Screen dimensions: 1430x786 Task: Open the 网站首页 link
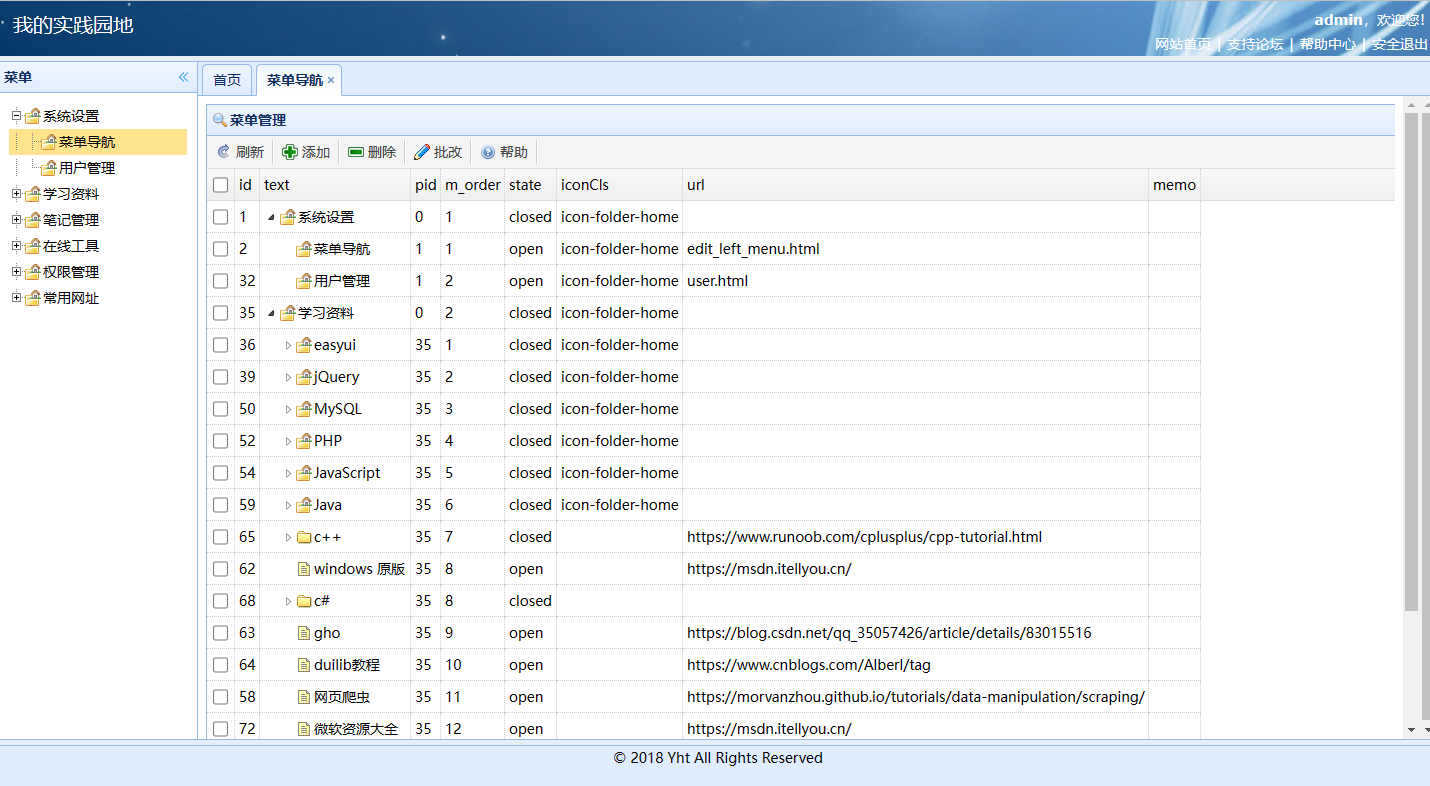tap(1183, 44)
